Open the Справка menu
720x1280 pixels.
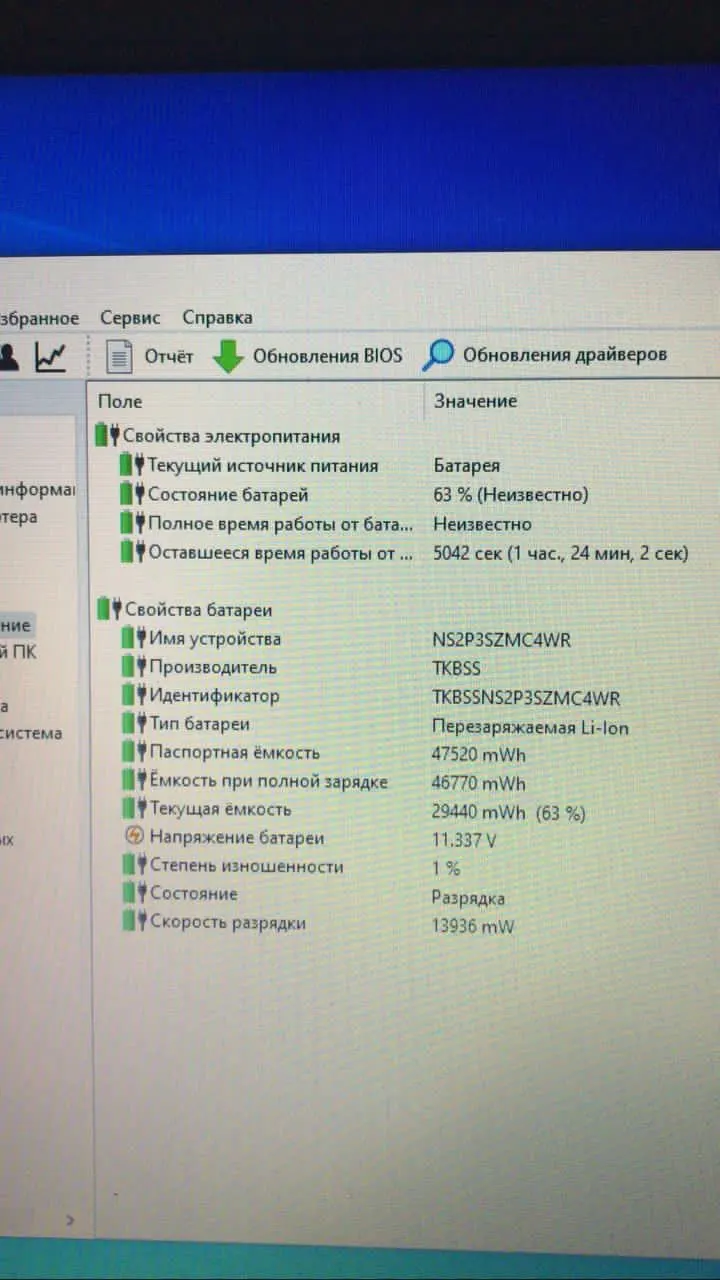pyautogui.click(x=217, y=318)
